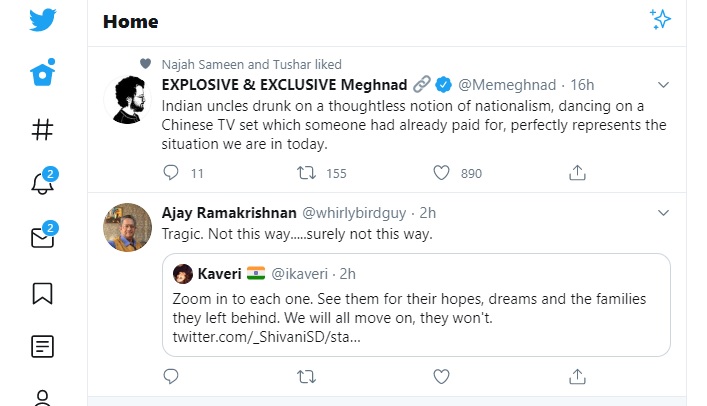Expand options chevron on Ajay's tweet
Image resolution: width=707 pixels, height=406 pixels.
[662, 213]
